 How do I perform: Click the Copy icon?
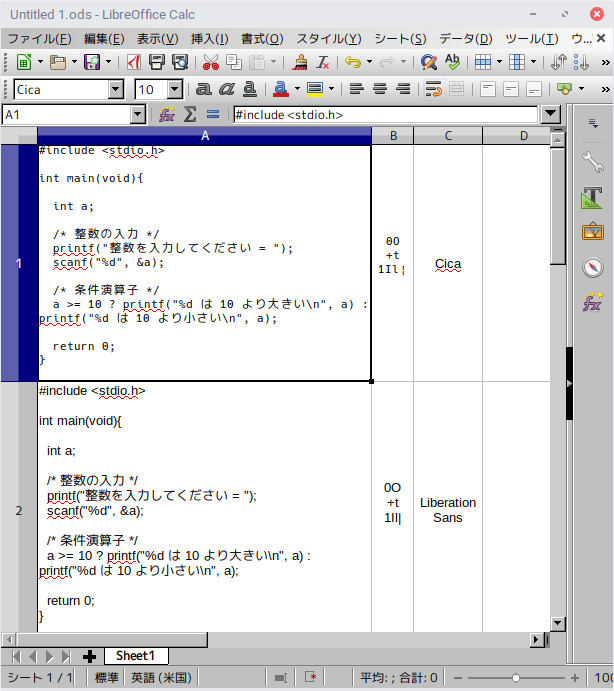point(234,62)
